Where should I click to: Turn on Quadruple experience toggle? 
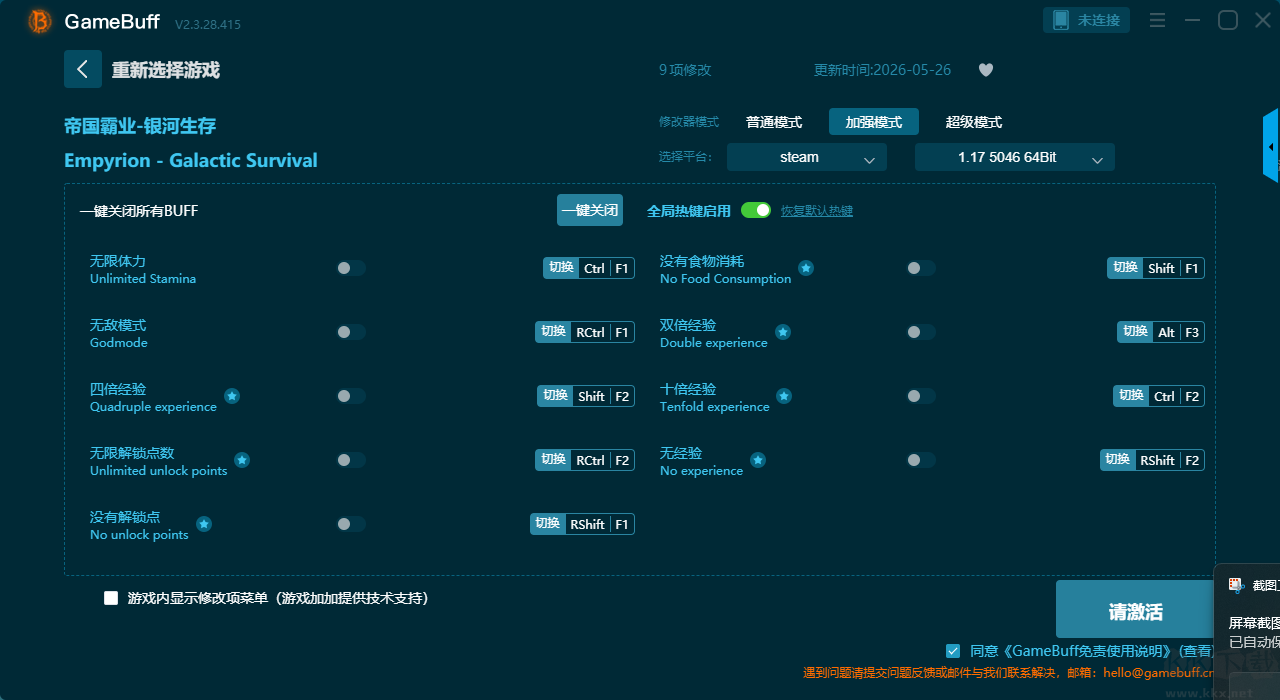[351, 396]
